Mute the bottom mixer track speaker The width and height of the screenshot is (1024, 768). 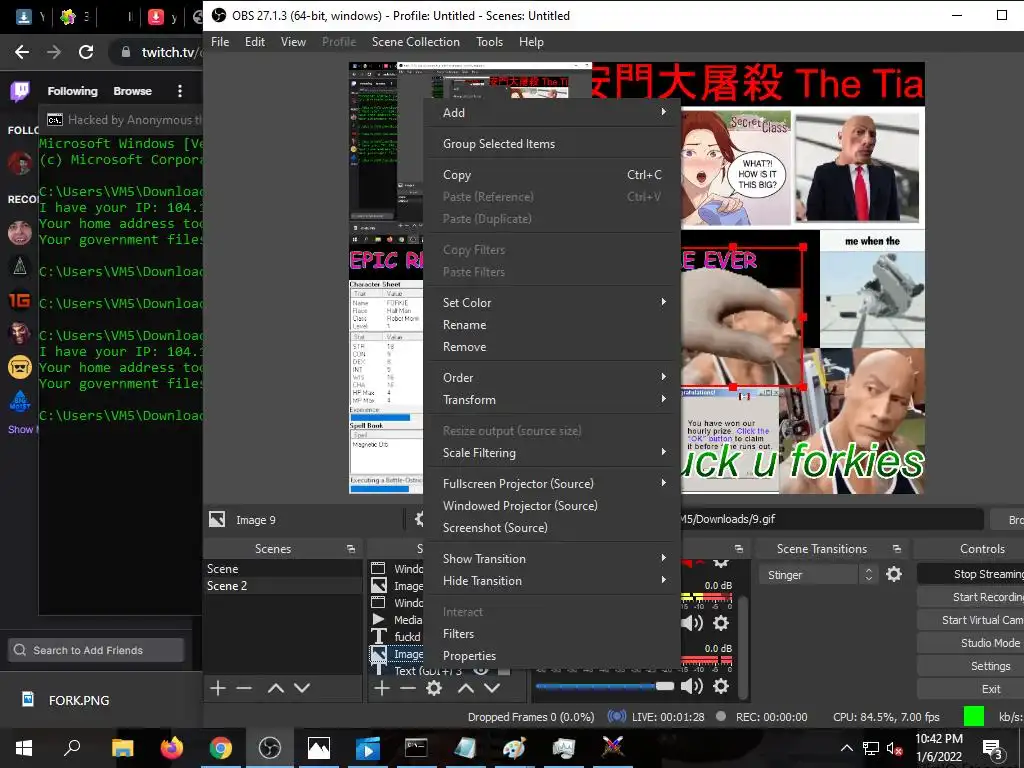point(692,686)
